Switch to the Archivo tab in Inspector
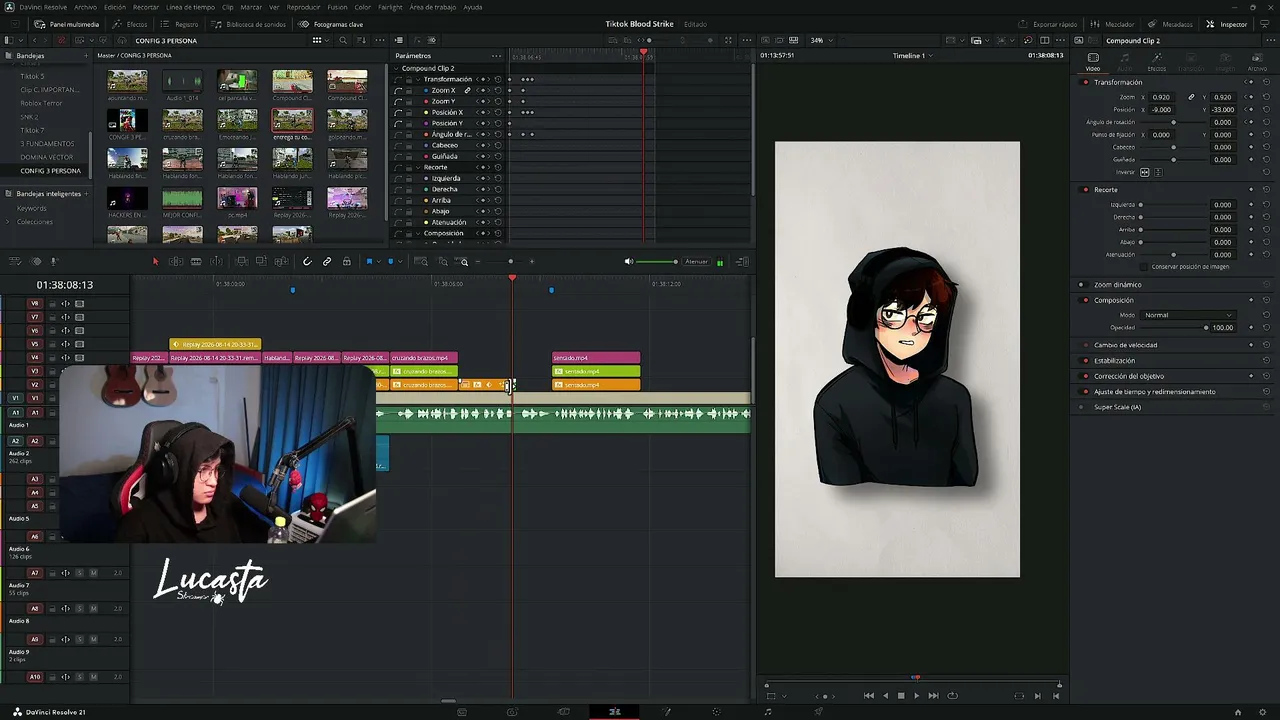 point(1256,62)
